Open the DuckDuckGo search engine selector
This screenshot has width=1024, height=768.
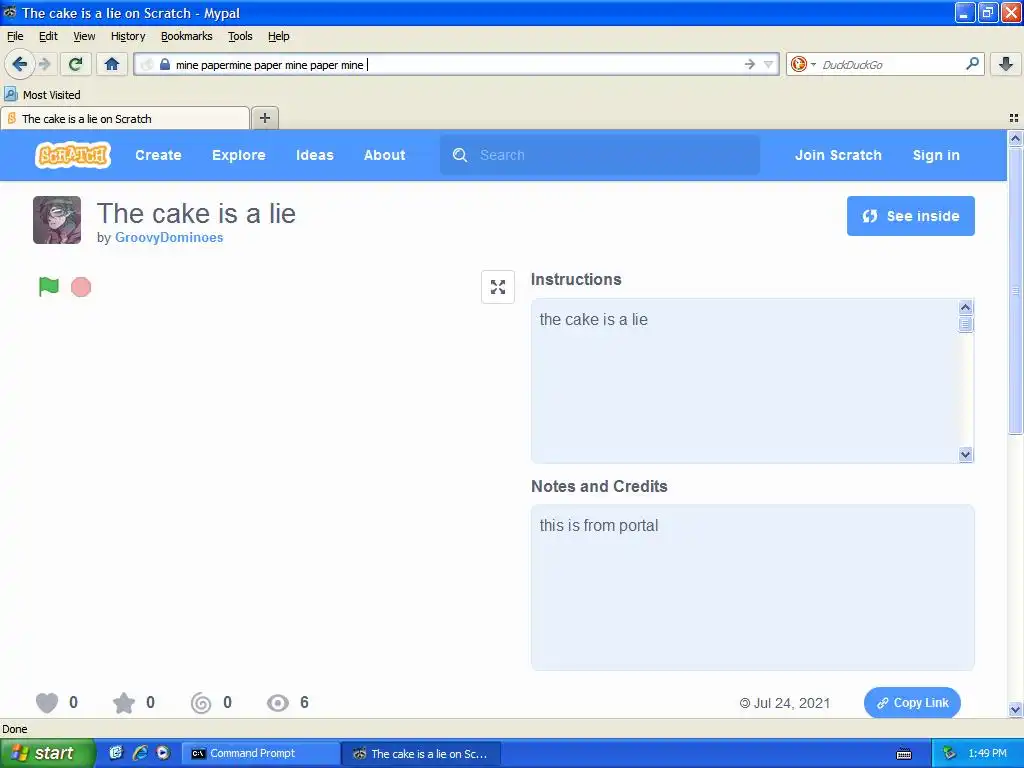[x=803, y=64]
